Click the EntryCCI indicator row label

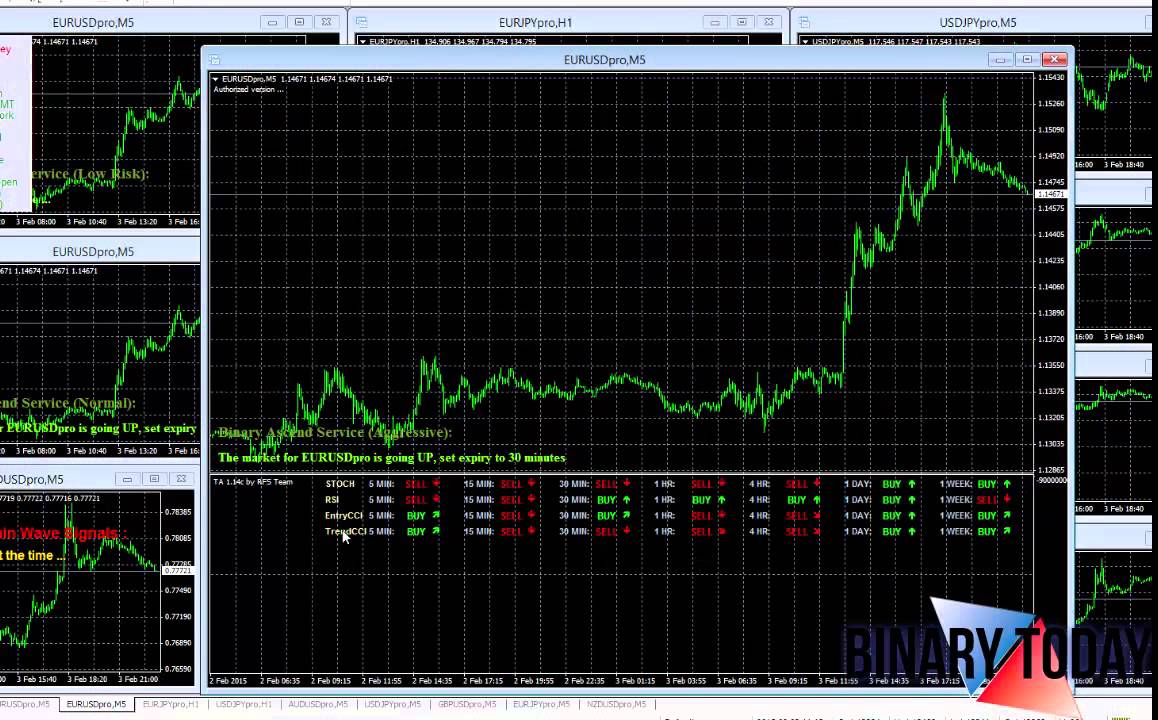coord(343,515)
